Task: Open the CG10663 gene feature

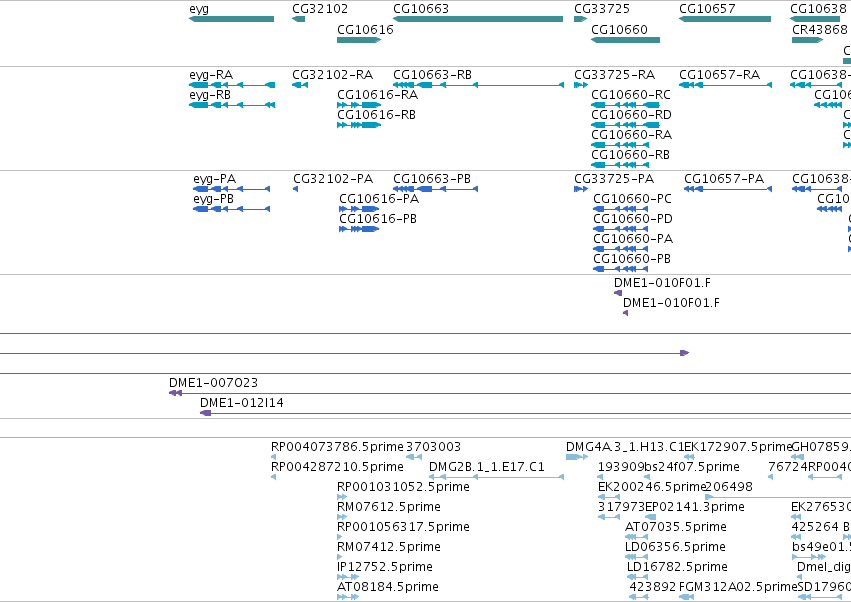Action: (x=478, y=19)
